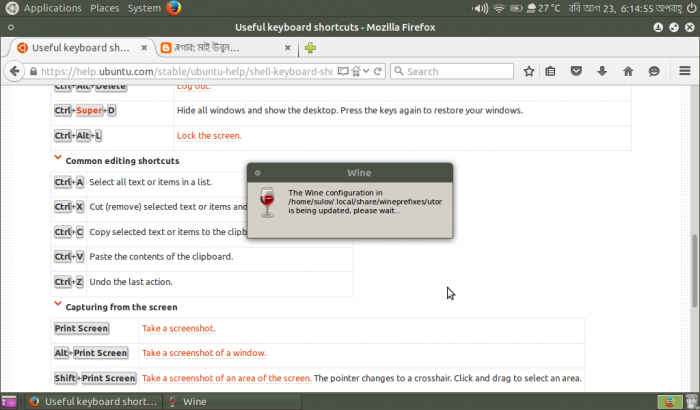Open the trash icon in bottom panel
The height and width of the screenshot is (410, 700).
pyautogui.click(x=692, y=402)
